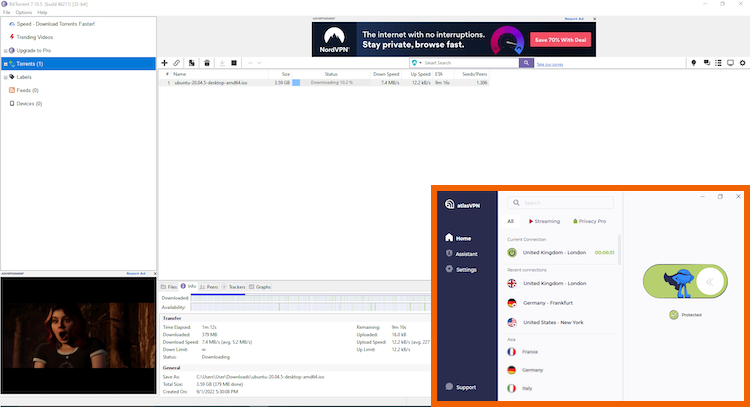This screenshot has width=750, height=407.
Task: Click the Add Torrent plus icon
Action: (165, 63)
